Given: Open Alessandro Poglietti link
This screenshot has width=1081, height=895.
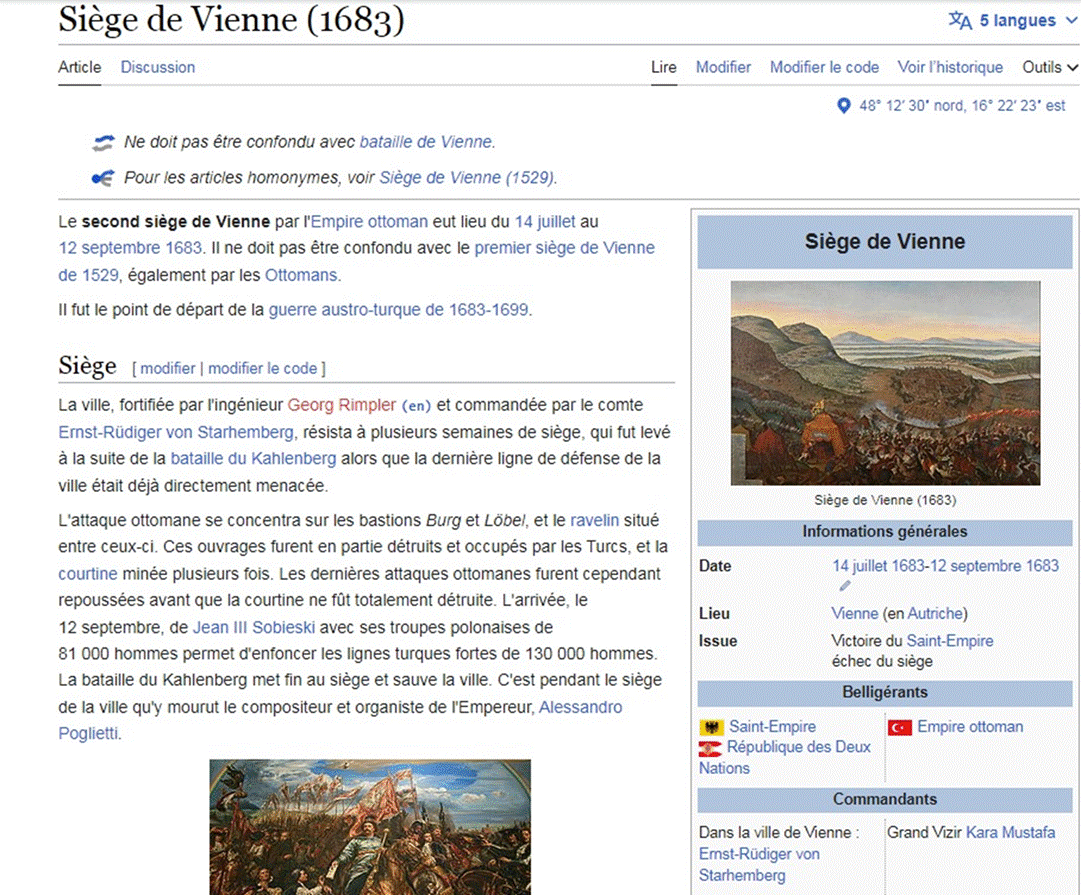Looking at the screenshot, I should click(x=580, y=707).
